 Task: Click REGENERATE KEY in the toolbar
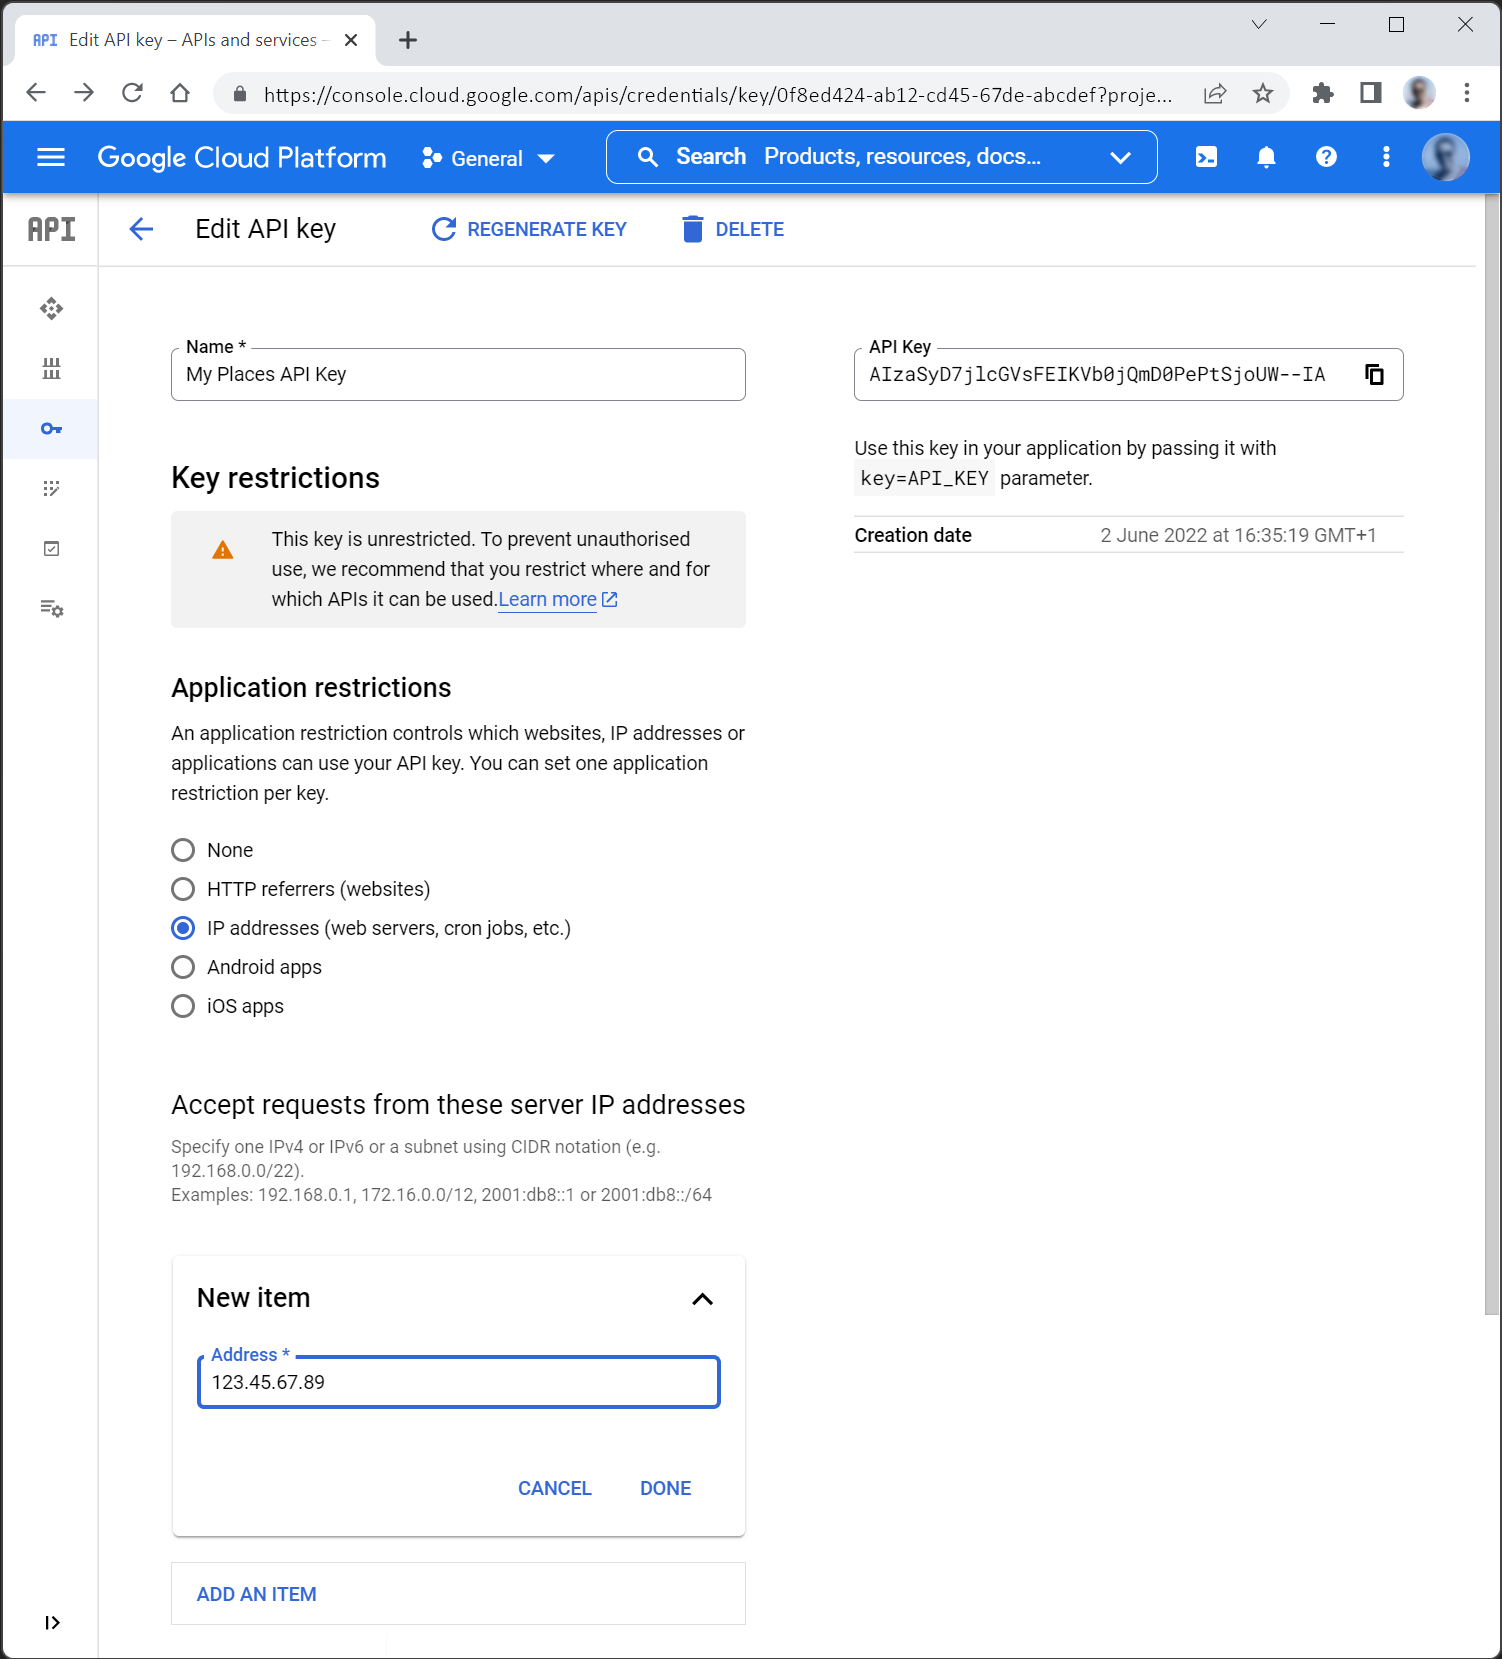529,229
